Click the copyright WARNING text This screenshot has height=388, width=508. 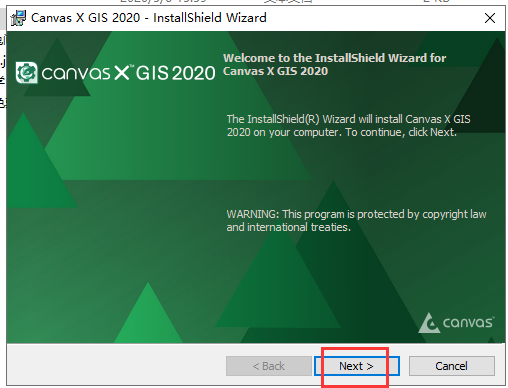(356, 220)
